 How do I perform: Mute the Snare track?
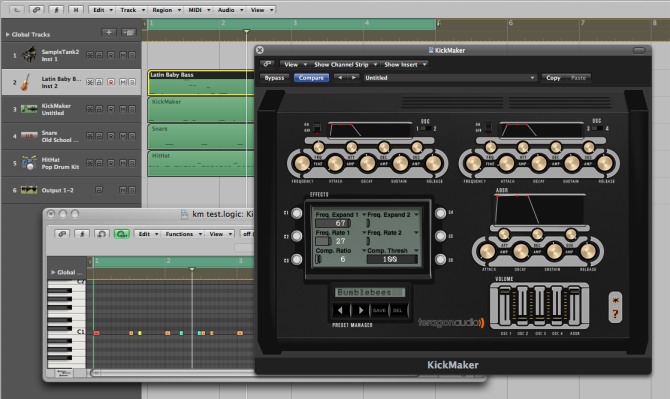click(x=123, y=136)
